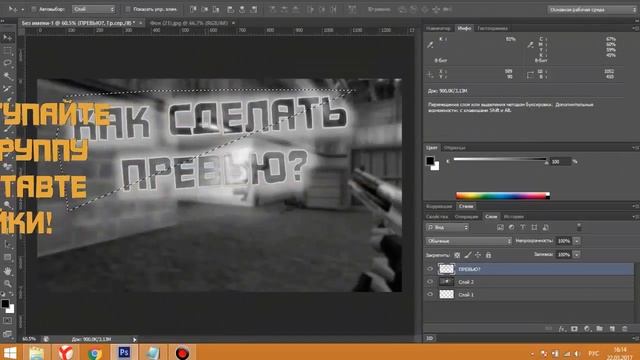Open the blend mode Обычные dropdown
This screenshot has height=360, width=640.
[x=469, y=241]
